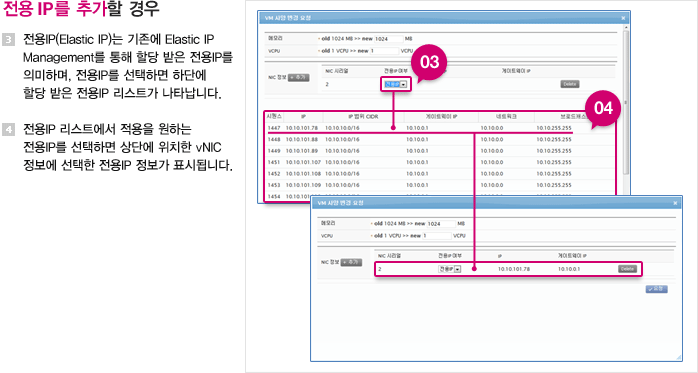Click 추가 button beside NIC 정보, upper dialog

point(298,77)
